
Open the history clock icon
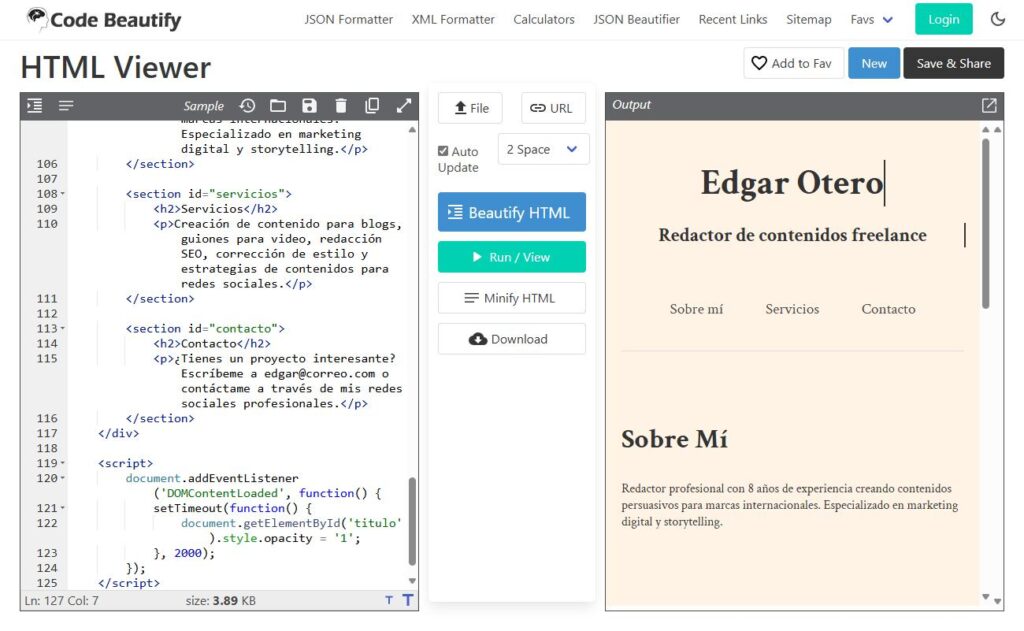click(x=247, y=105)
